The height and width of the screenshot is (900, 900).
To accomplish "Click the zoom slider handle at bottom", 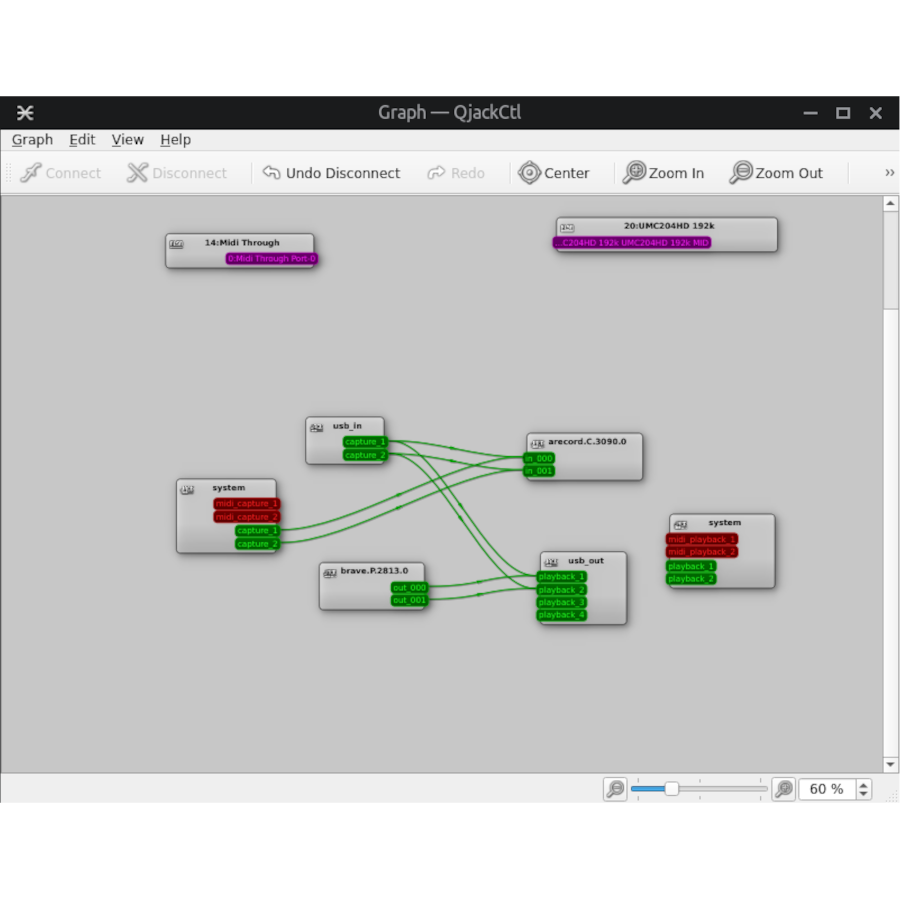I will [672, 789].
